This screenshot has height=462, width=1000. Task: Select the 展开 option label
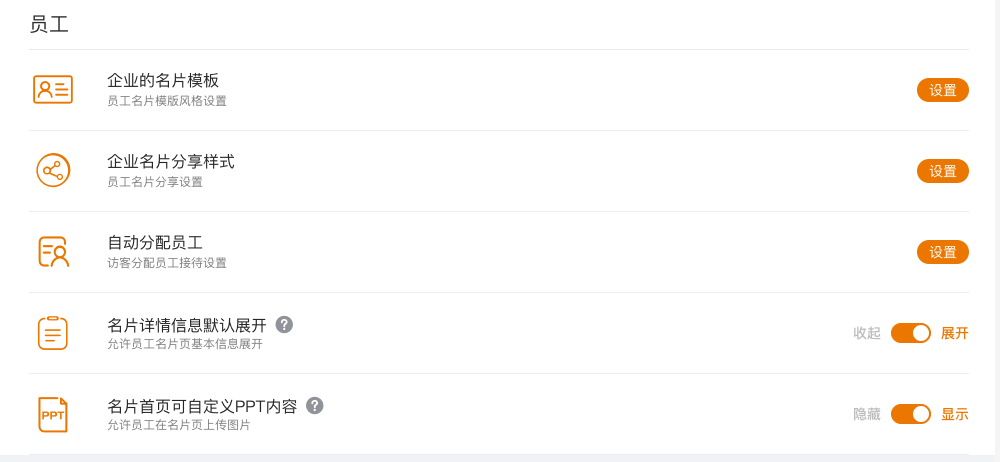pyautogui.click(x=955, y=333)
